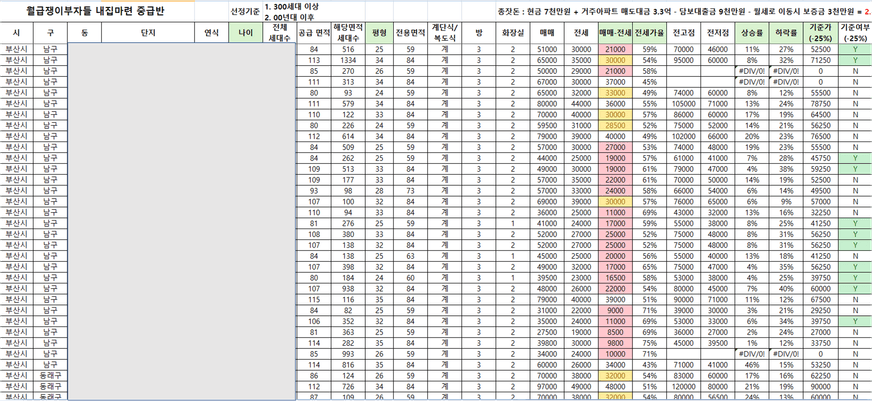The width and height of the screenshot is (872, 401).
Task: Click the 매매 cell showing 39800
Action: pyautogui.click(x=547, y=343)
